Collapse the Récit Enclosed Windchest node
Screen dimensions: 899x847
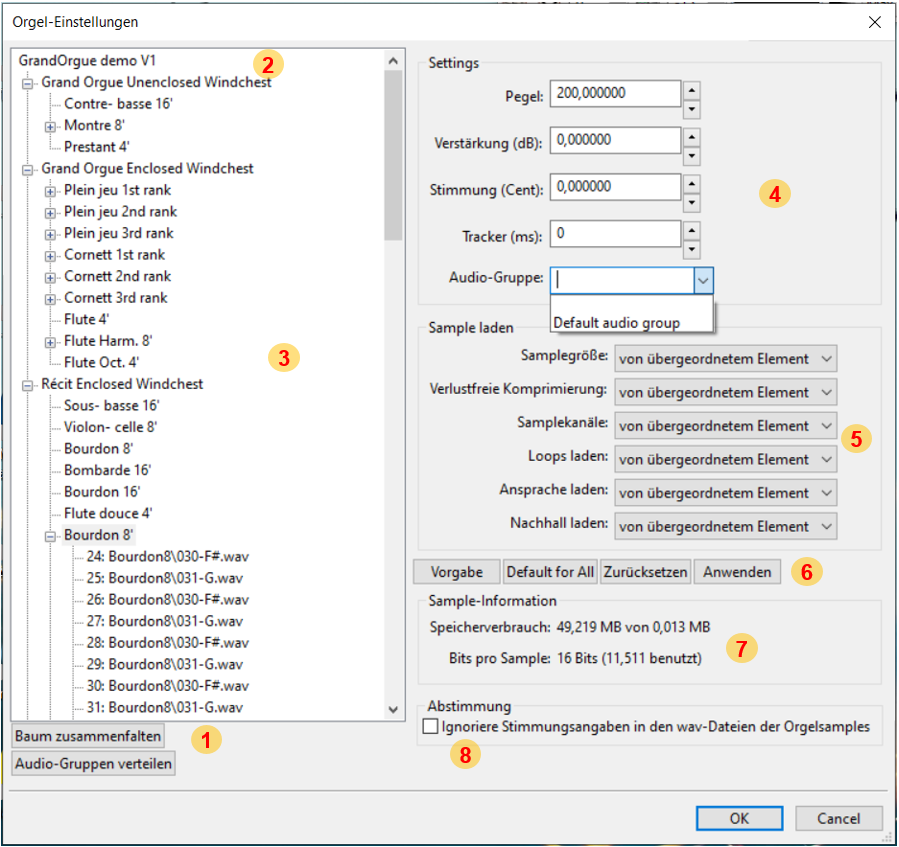pos(28,385)
